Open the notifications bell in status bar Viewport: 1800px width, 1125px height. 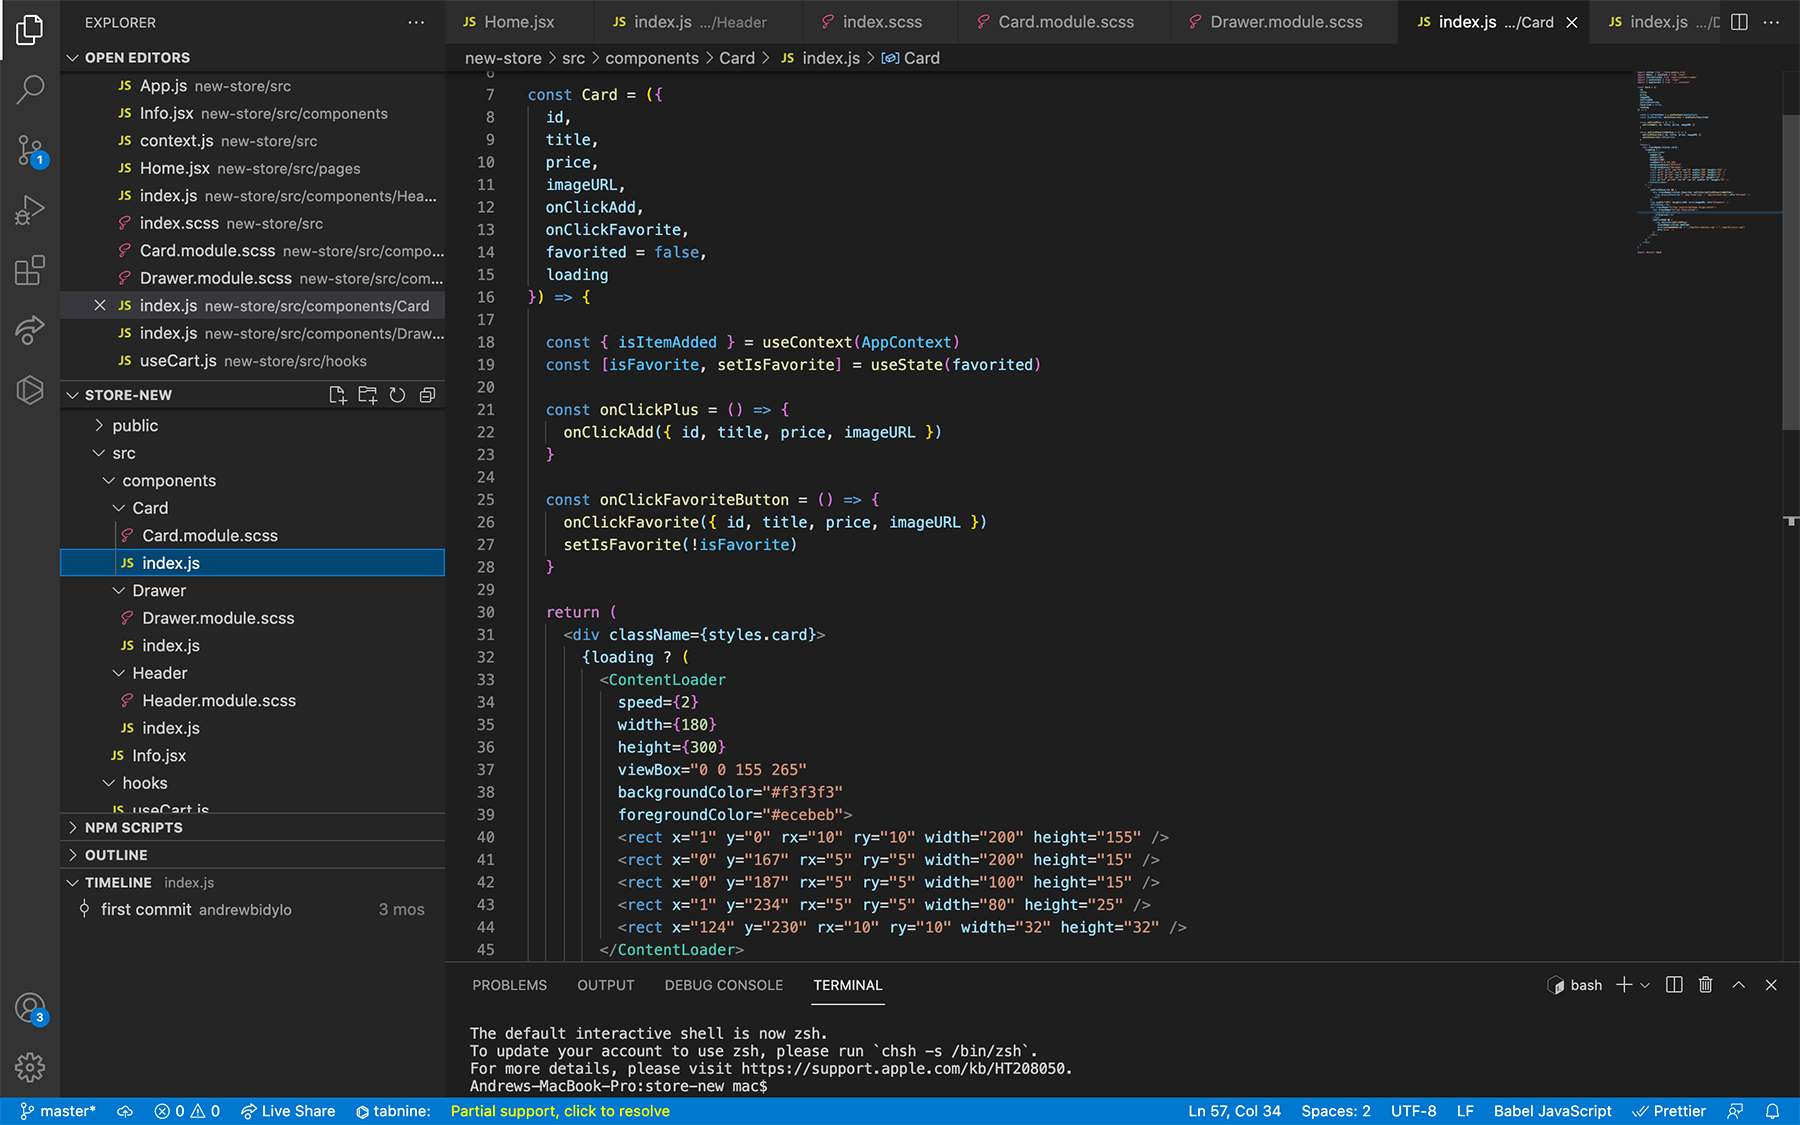pyautogui.click(x=1772, y=1111)
